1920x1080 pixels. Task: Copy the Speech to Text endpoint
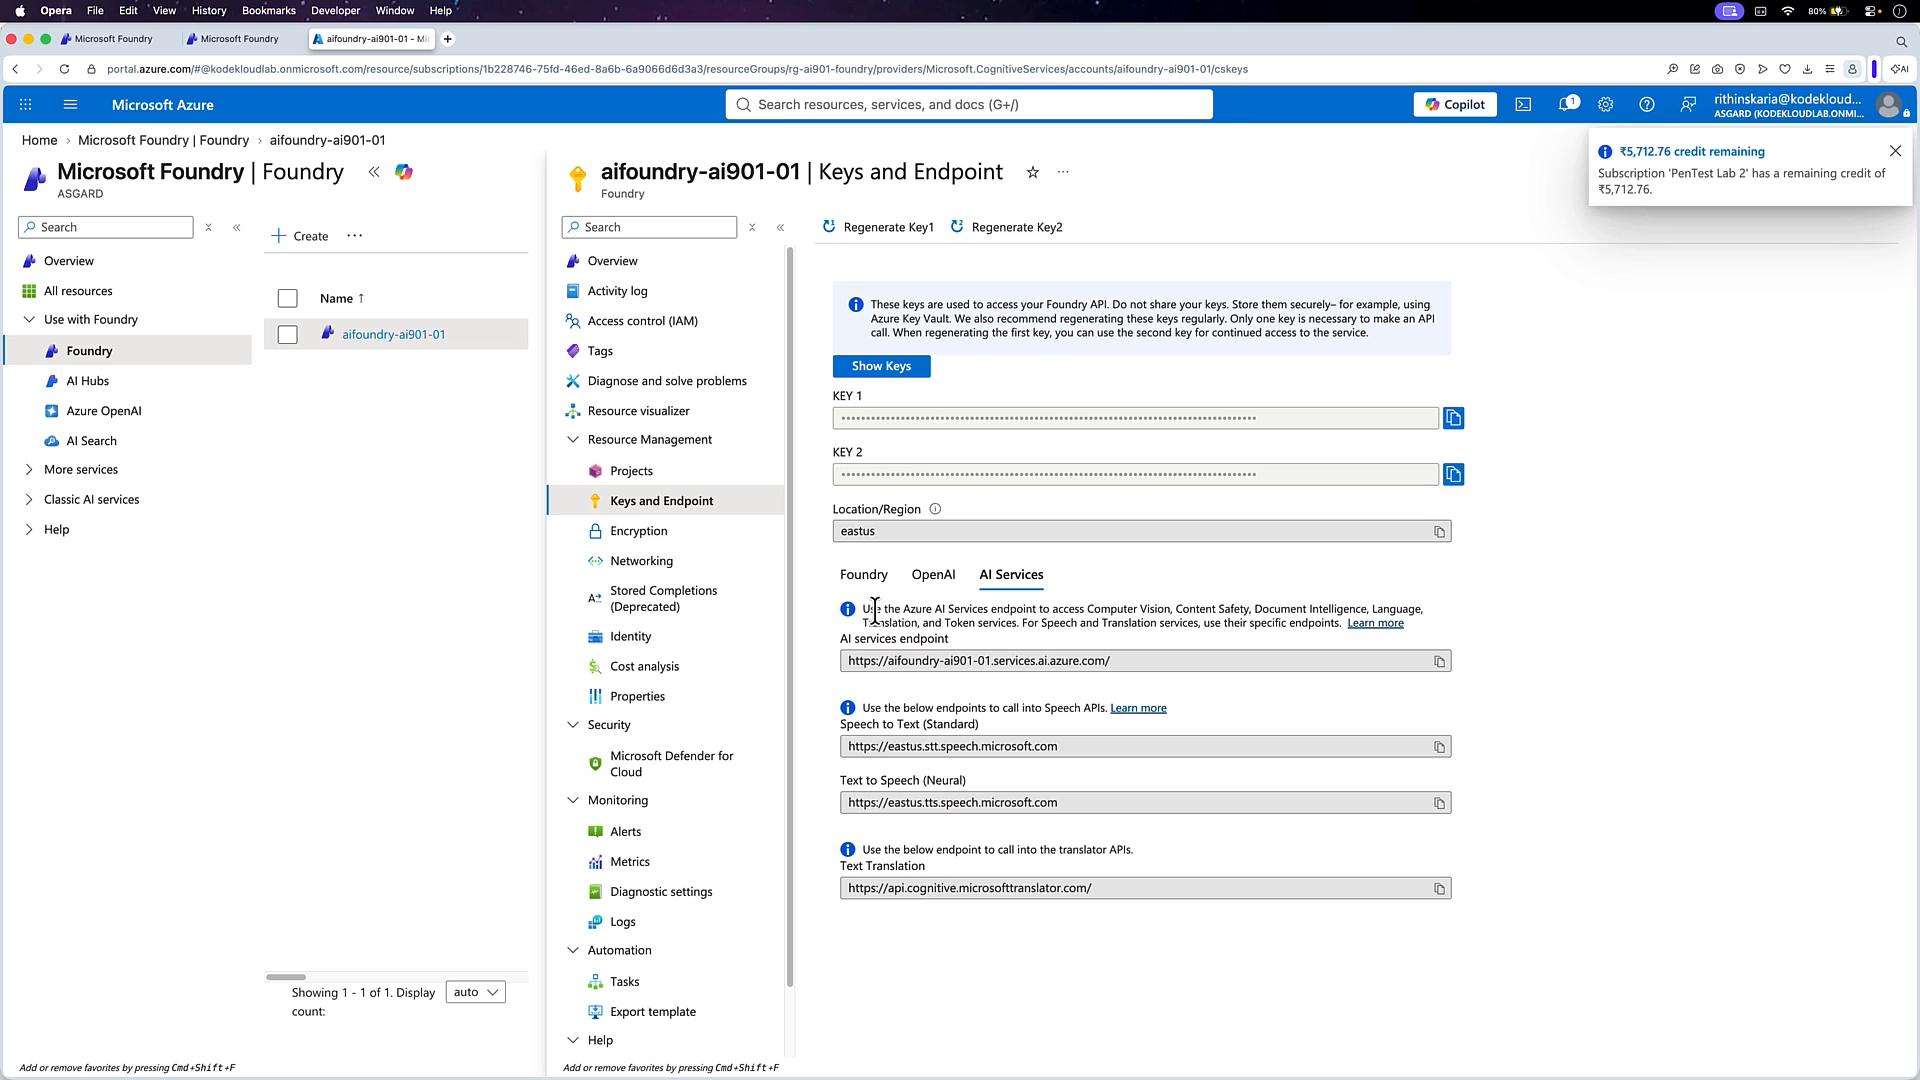point(1439,747)
